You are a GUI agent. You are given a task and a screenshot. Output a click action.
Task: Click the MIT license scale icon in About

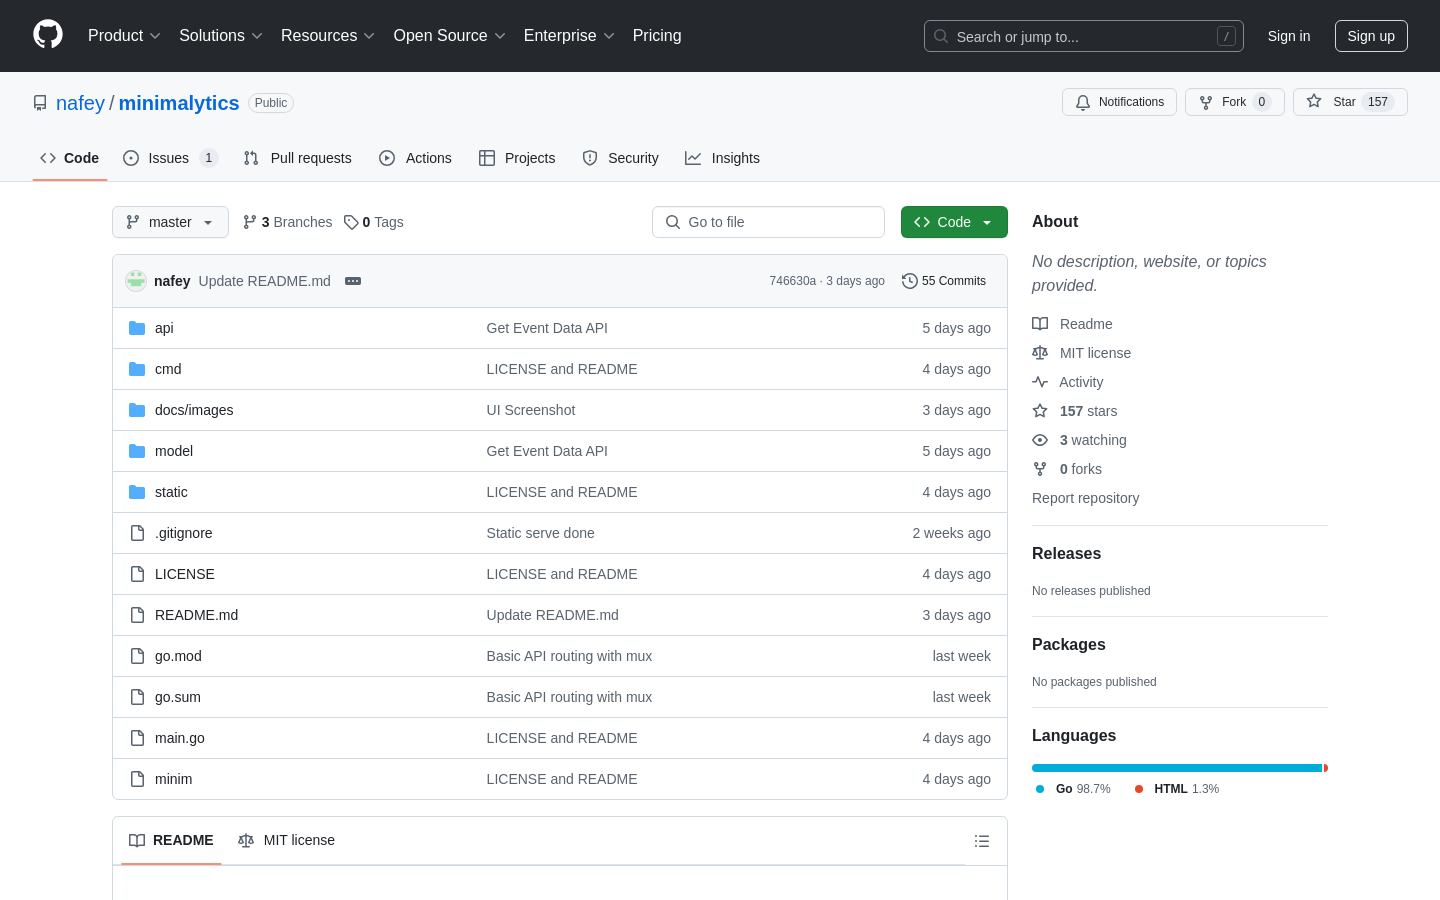(1040, 353)
